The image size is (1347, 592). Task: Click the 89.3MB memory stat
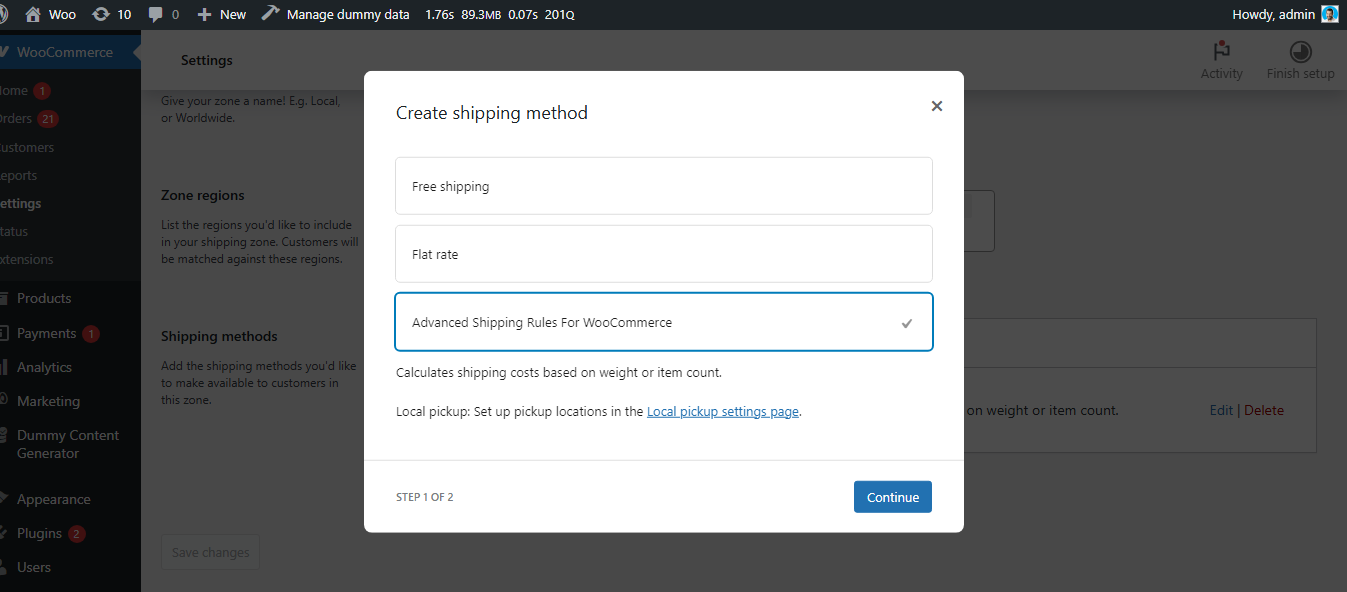coord(481,15)
